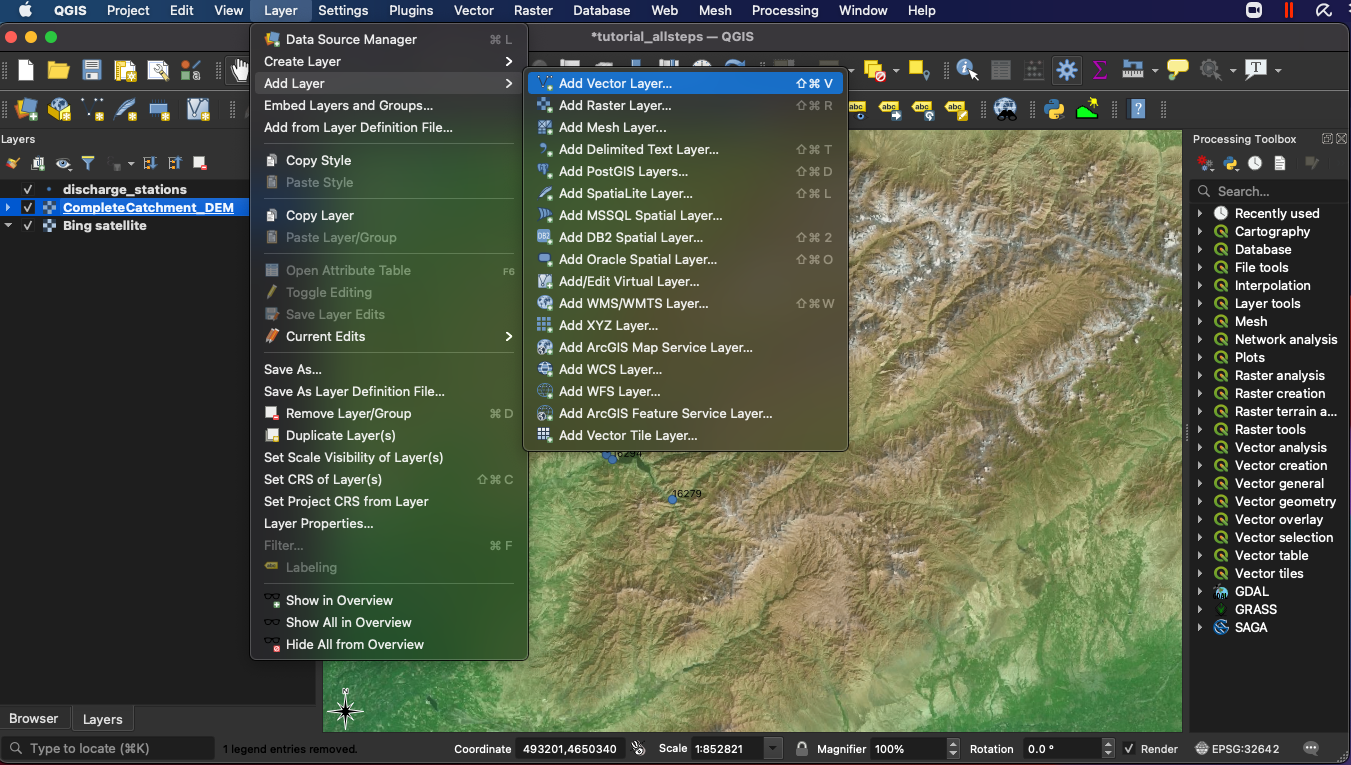Viewport: 1351px width, 765px height.
Task: Open the Python Console icon
Action: coord(1054,109)
